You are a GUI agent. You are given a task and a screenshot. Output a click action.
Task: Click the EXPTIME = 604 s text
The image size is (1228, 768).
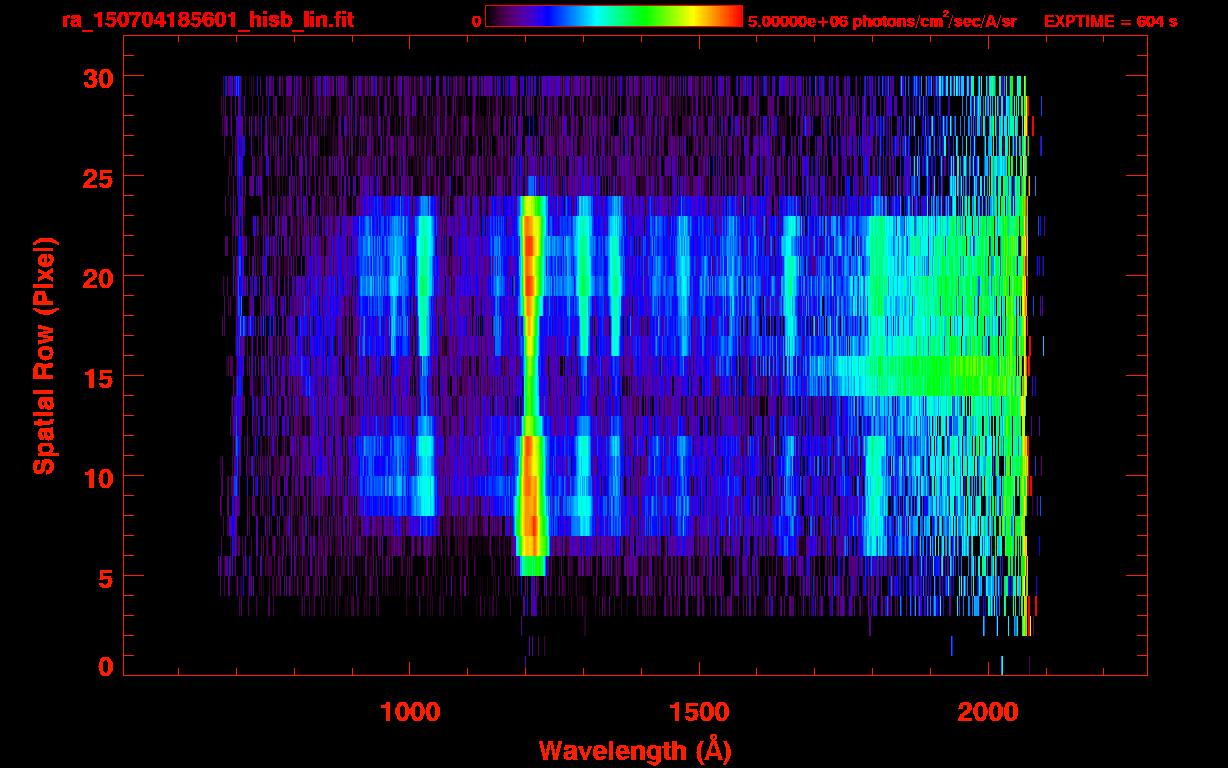coord(1110,21)
